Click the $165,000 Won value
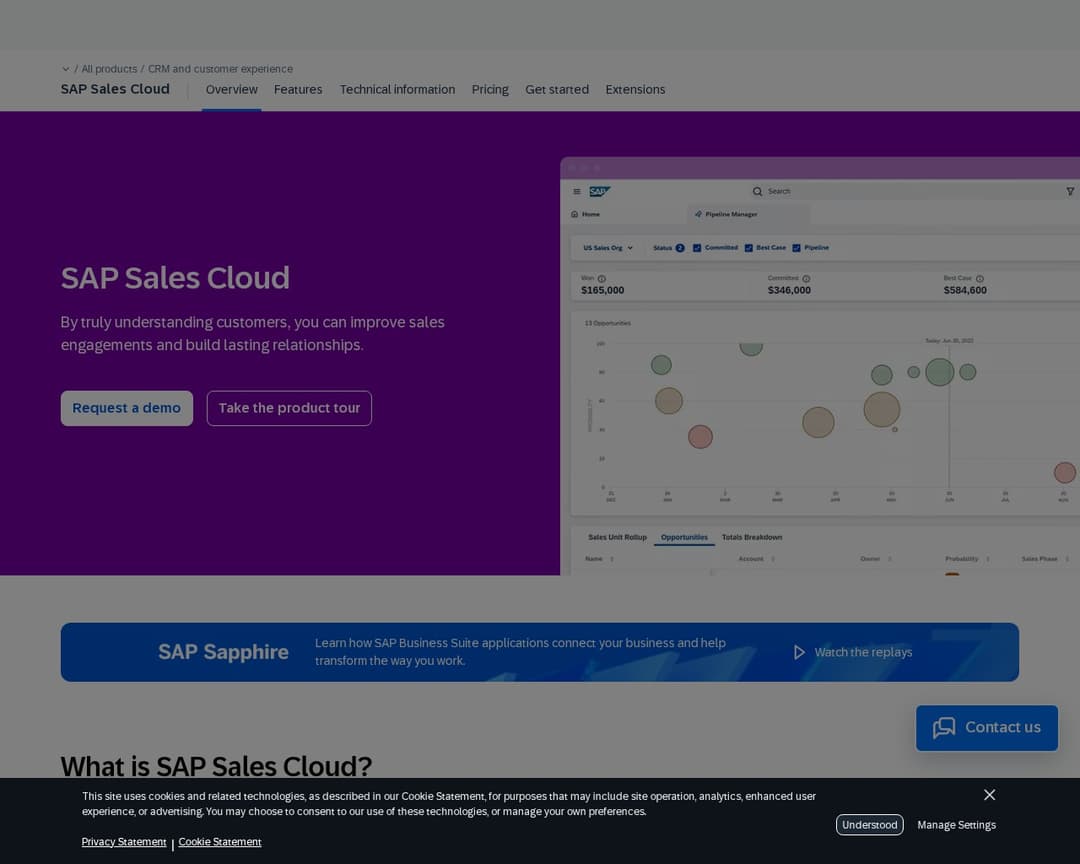 point(602,290)
